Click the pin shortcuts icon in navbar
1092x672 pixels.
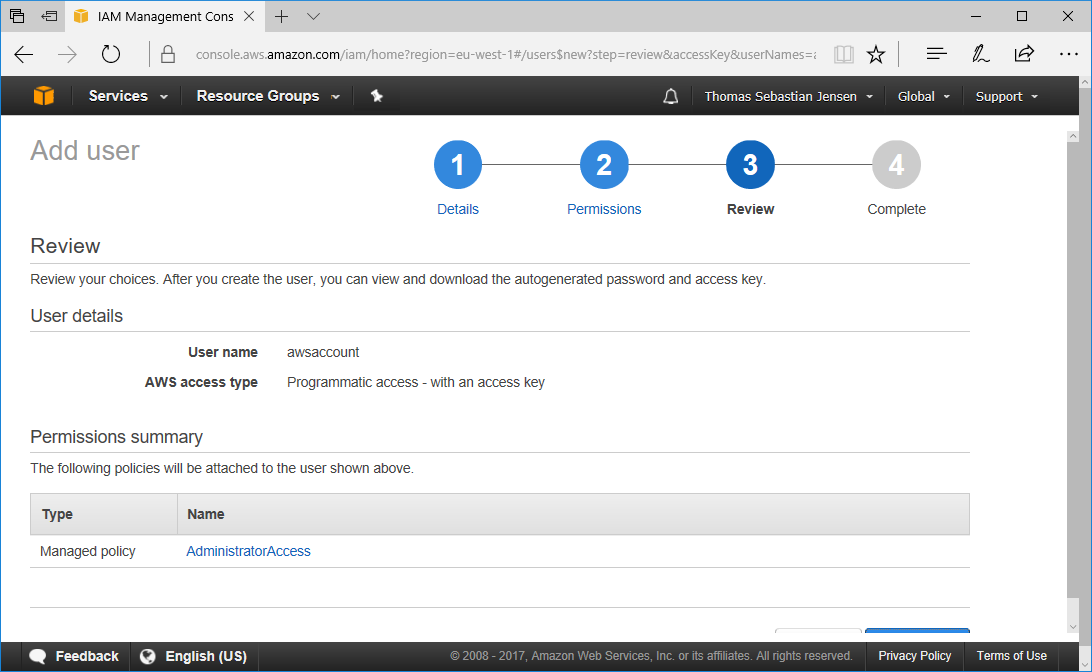coord(377,96)
